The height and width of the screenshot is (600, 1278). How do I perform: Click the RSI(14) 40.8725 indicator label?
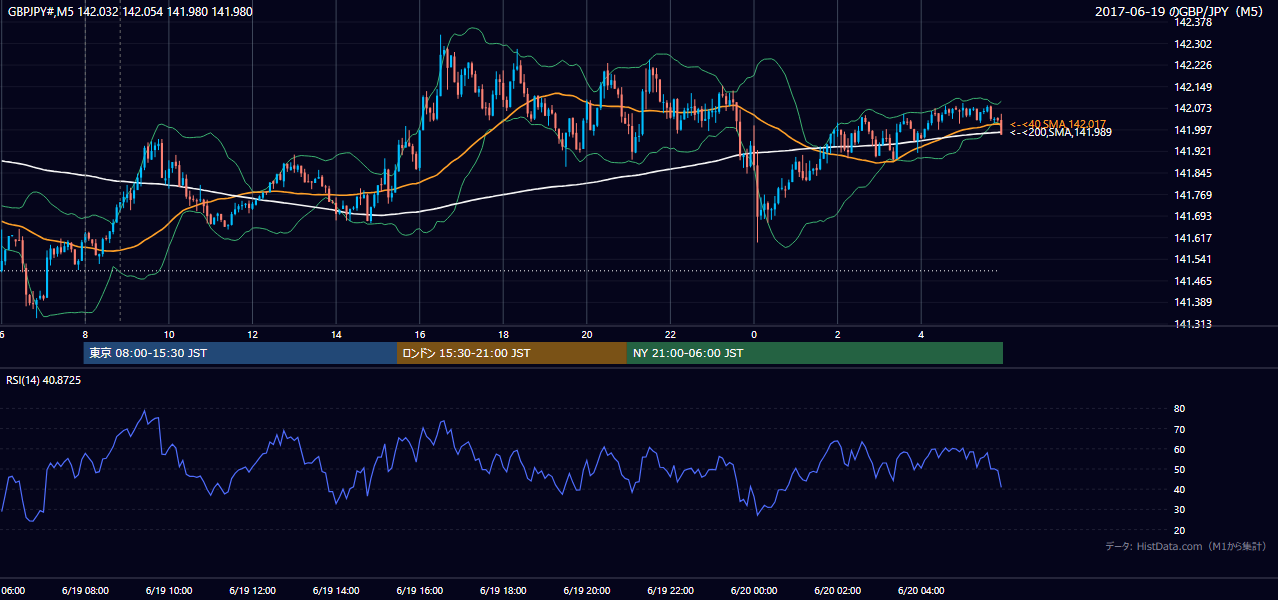(43, 381)
